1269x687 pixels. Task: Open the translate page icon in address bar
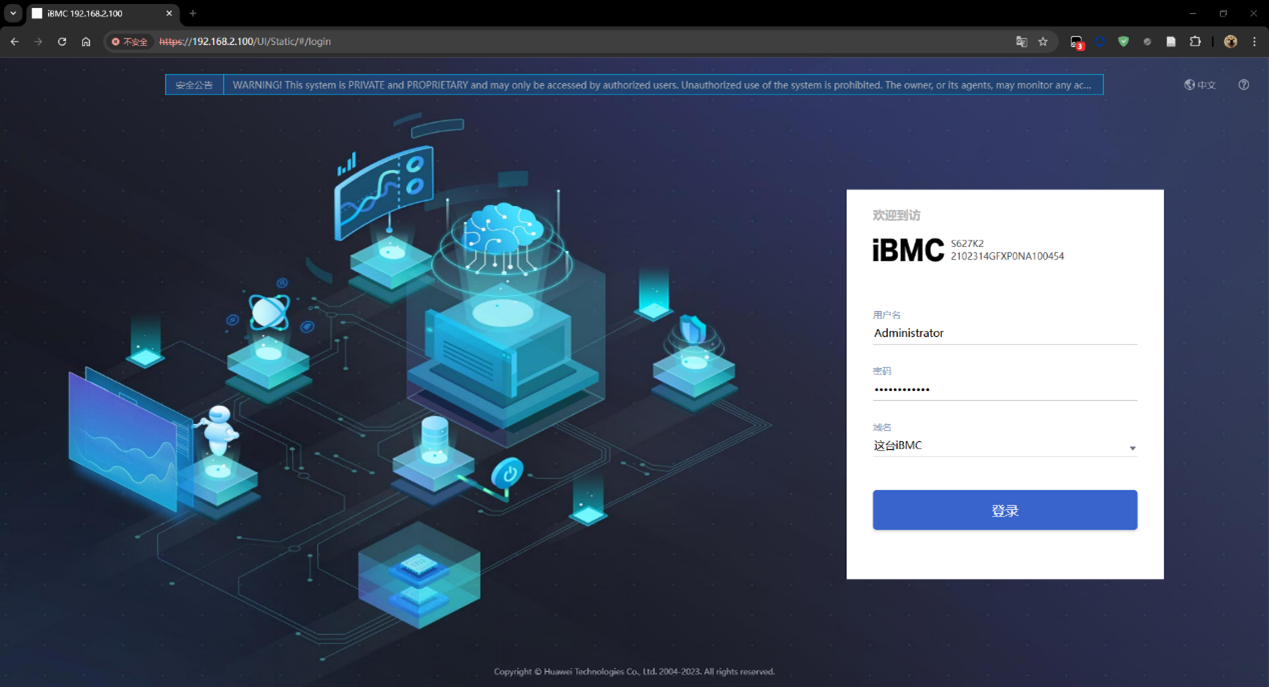(x=1021, y=42)
